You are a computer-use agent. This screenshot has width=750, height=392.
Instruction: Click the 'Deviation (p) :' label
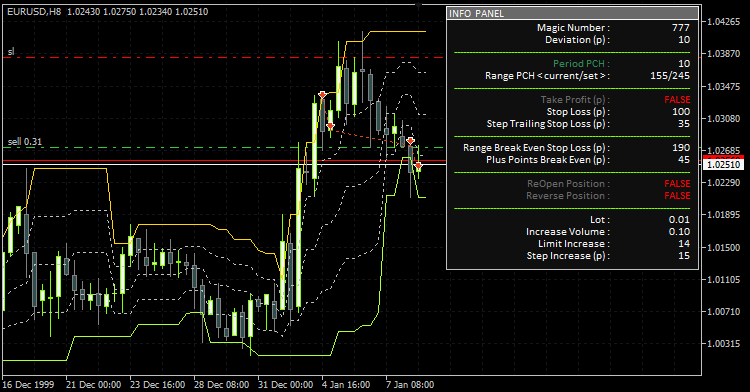click(577, 40)
